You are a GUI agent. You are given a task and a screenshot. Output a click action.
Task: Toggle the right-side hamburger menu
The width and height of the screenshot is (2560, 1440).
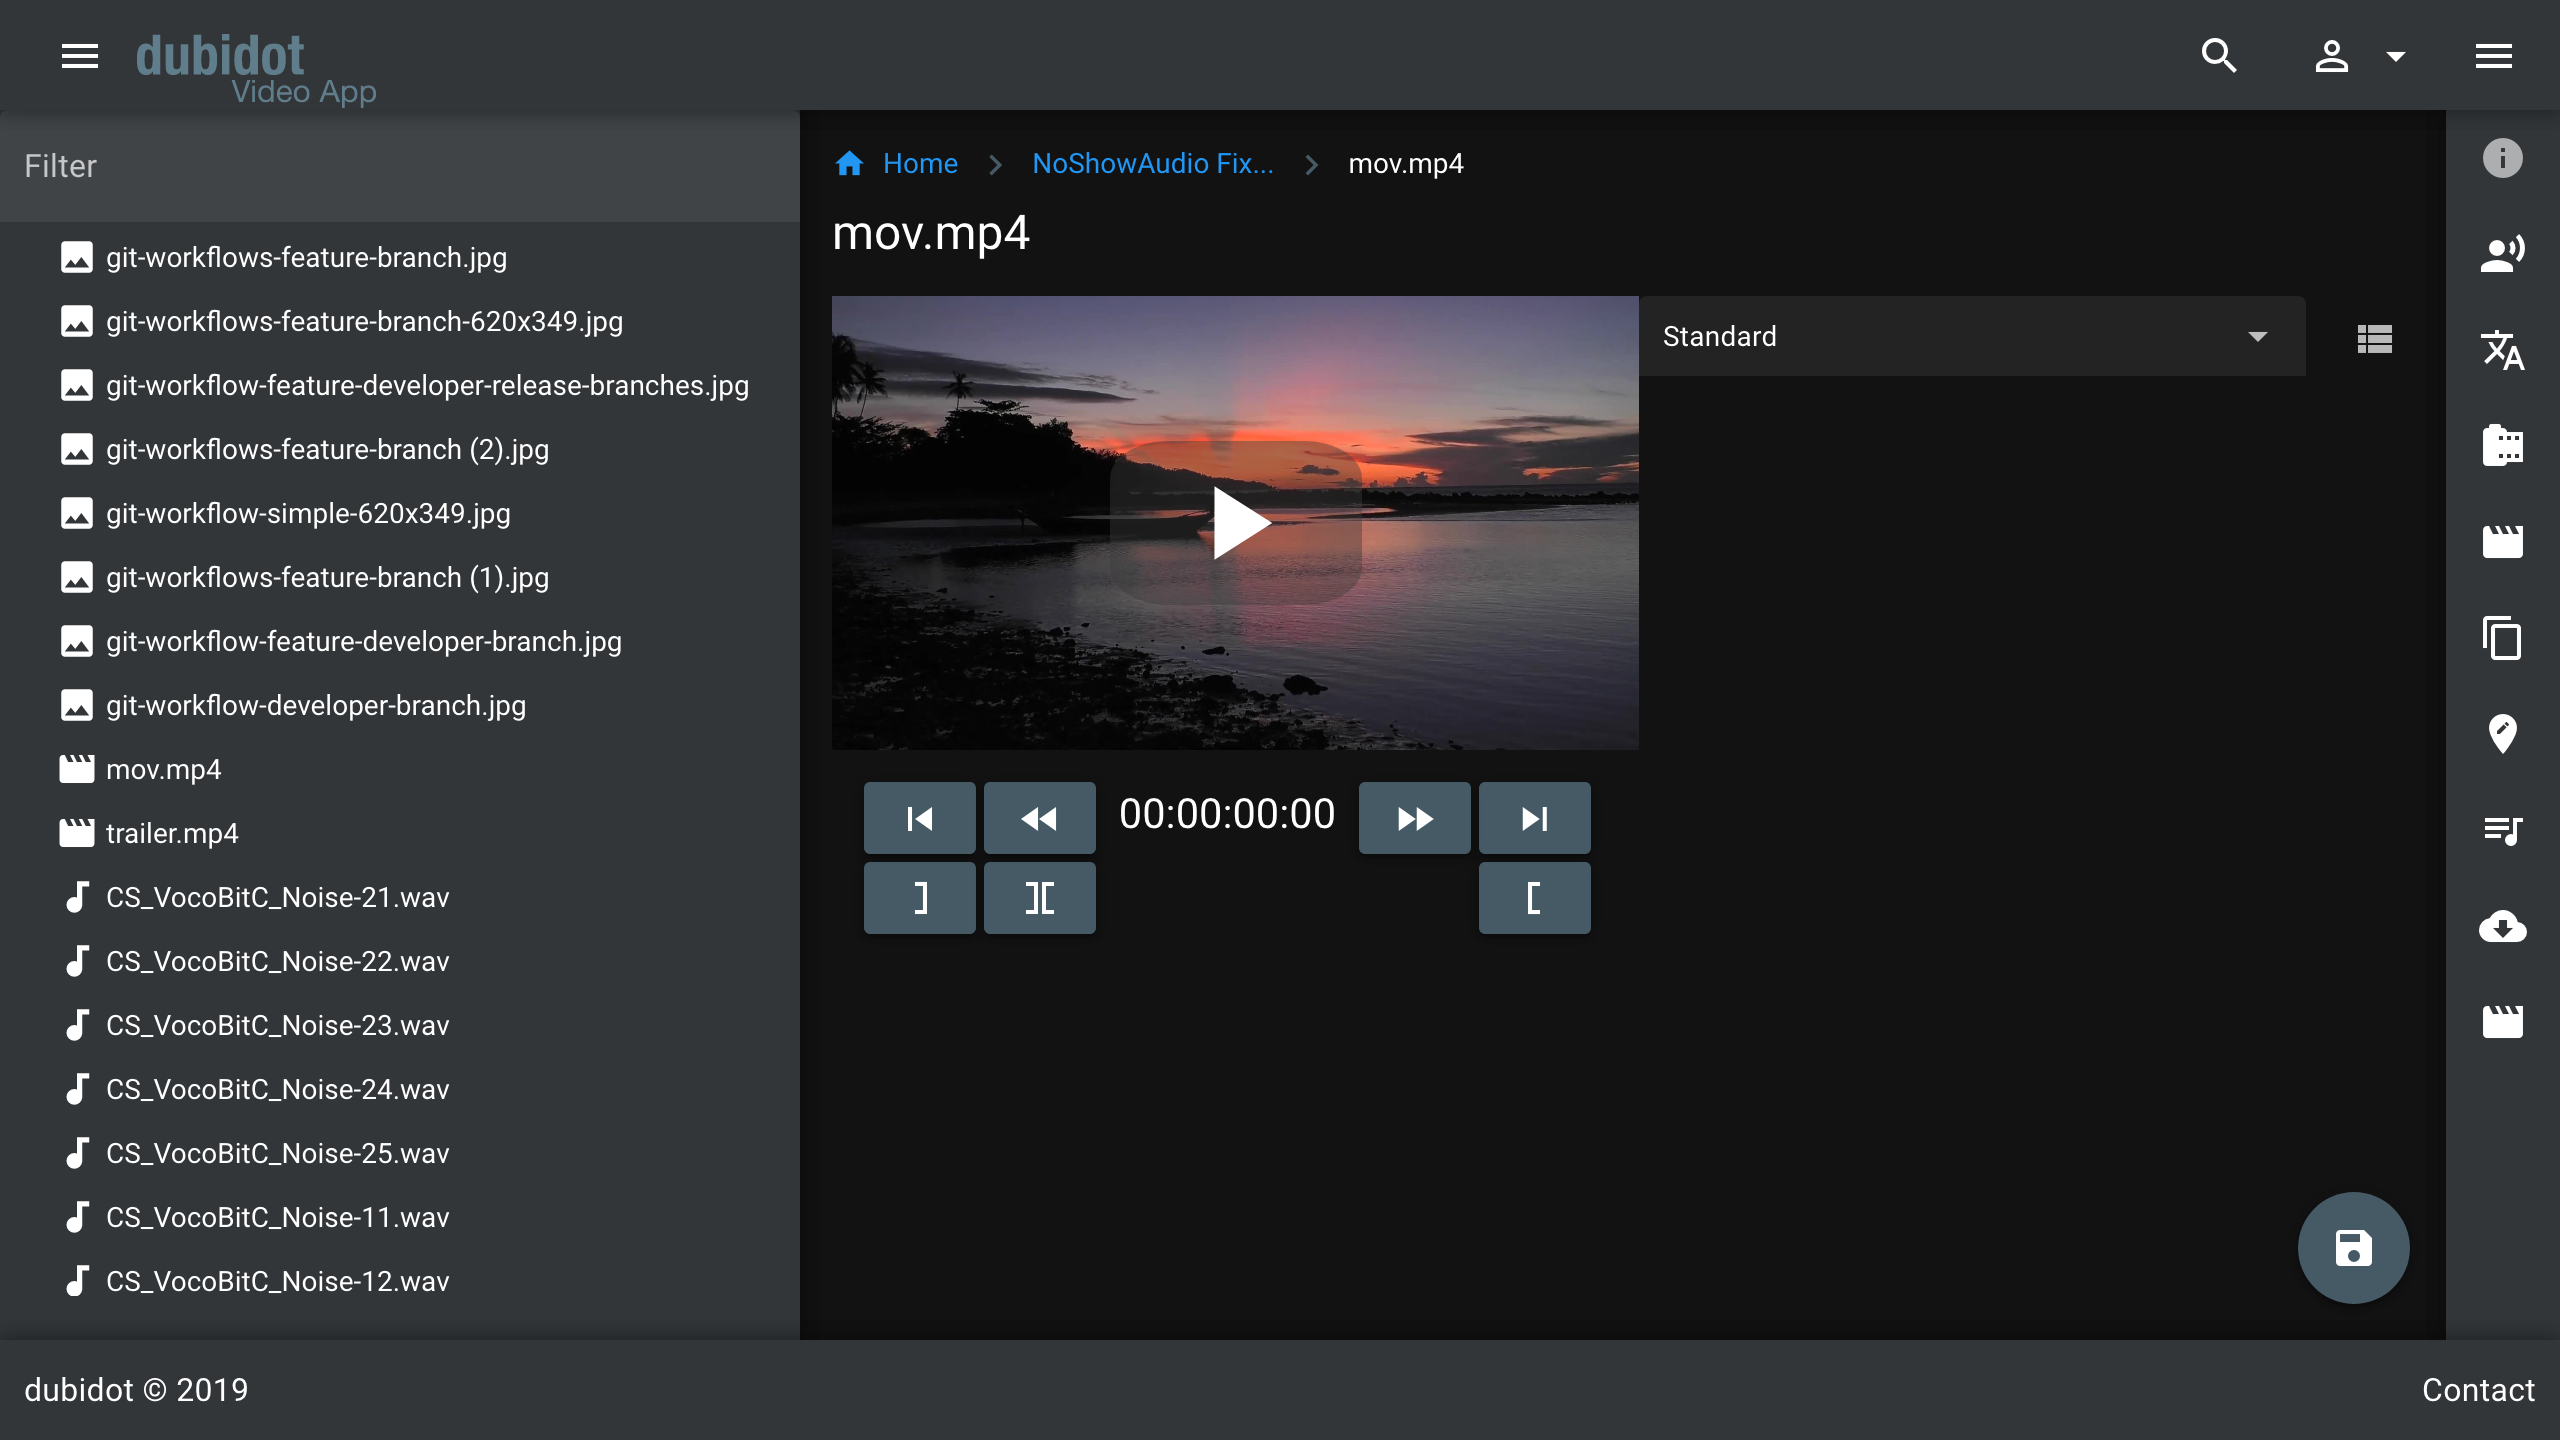click(x=2493, y=56)
